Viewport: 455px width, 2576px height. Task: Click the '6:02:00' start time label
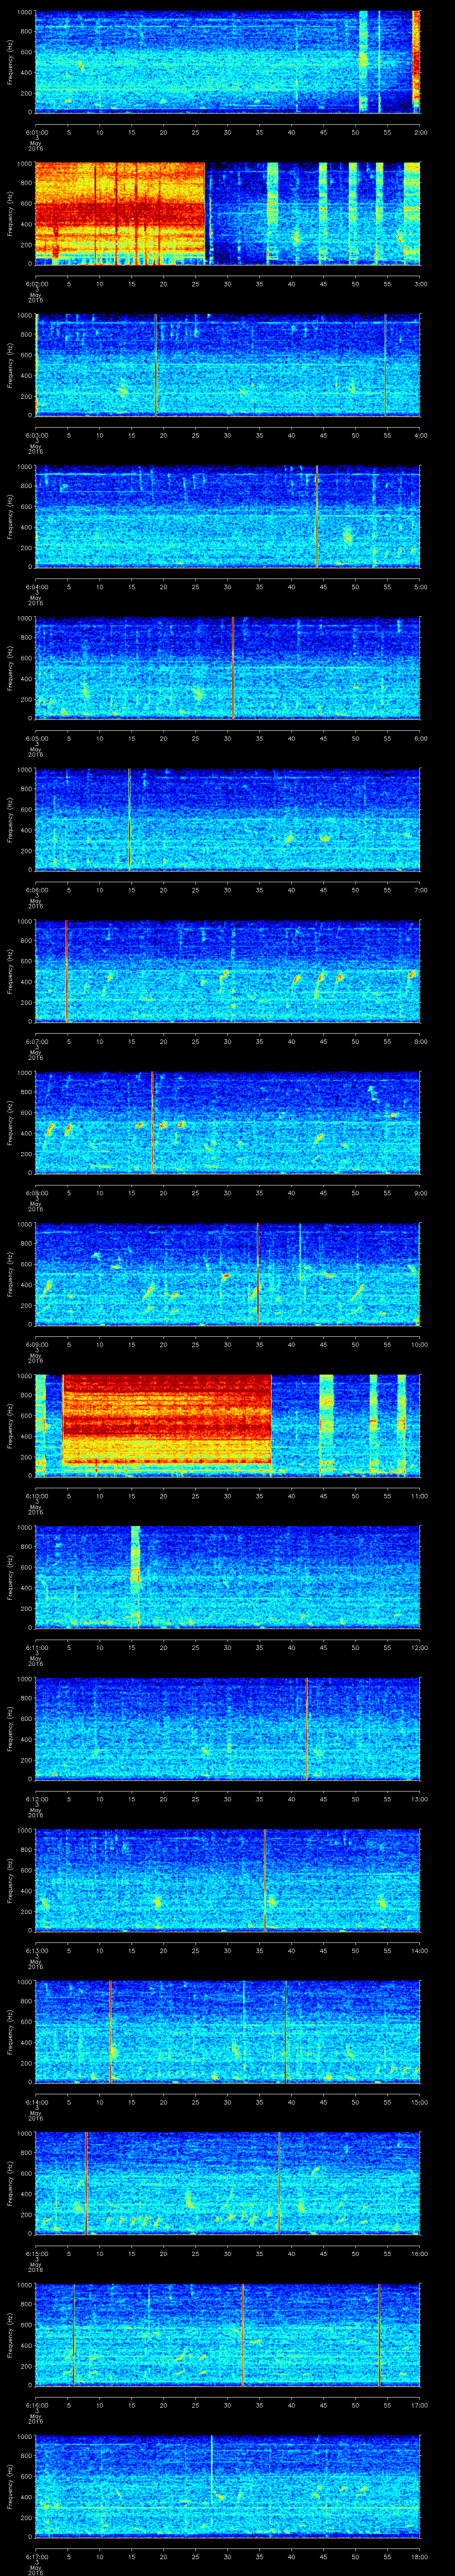[x=36, y=284]
